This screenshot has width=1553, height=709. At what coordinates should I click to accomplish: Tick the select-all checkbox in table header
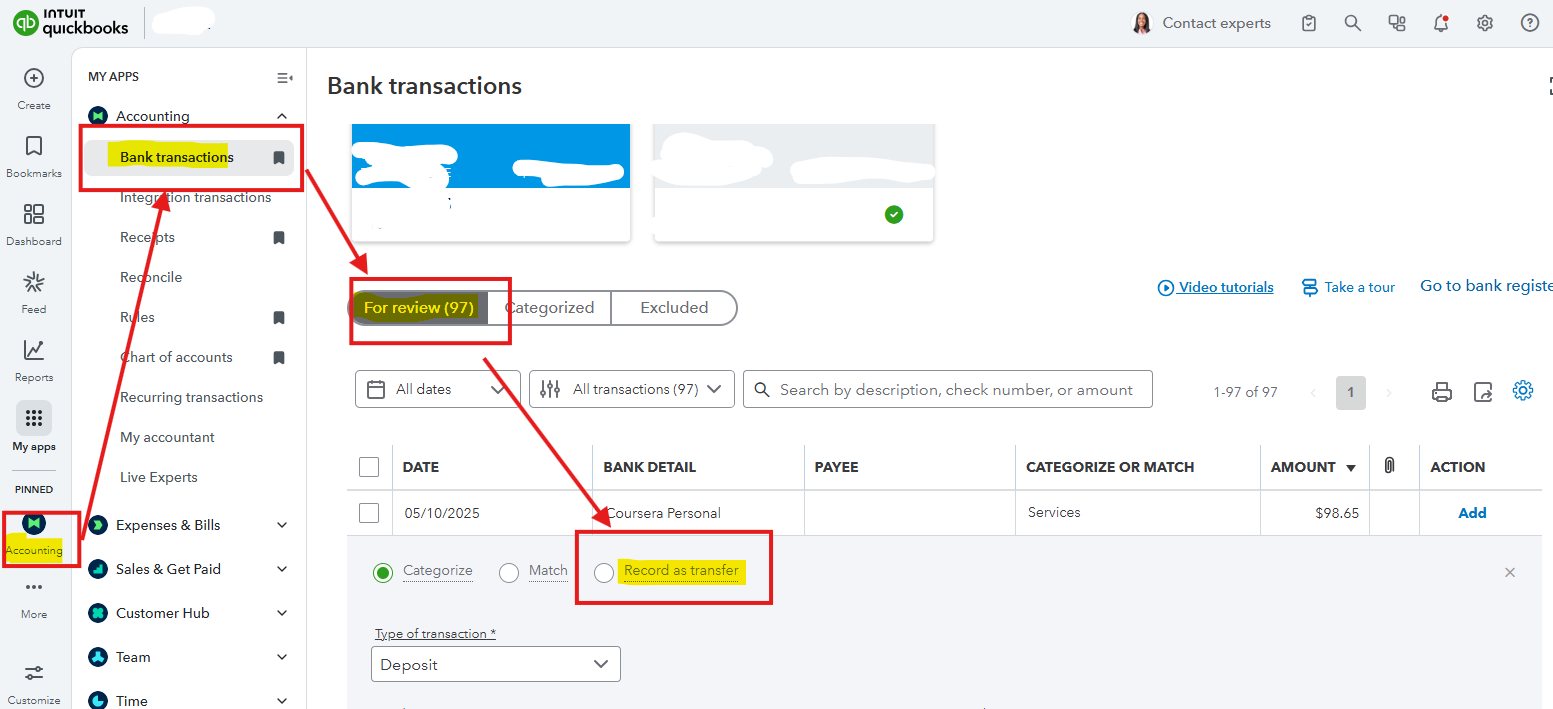(369, 467)
